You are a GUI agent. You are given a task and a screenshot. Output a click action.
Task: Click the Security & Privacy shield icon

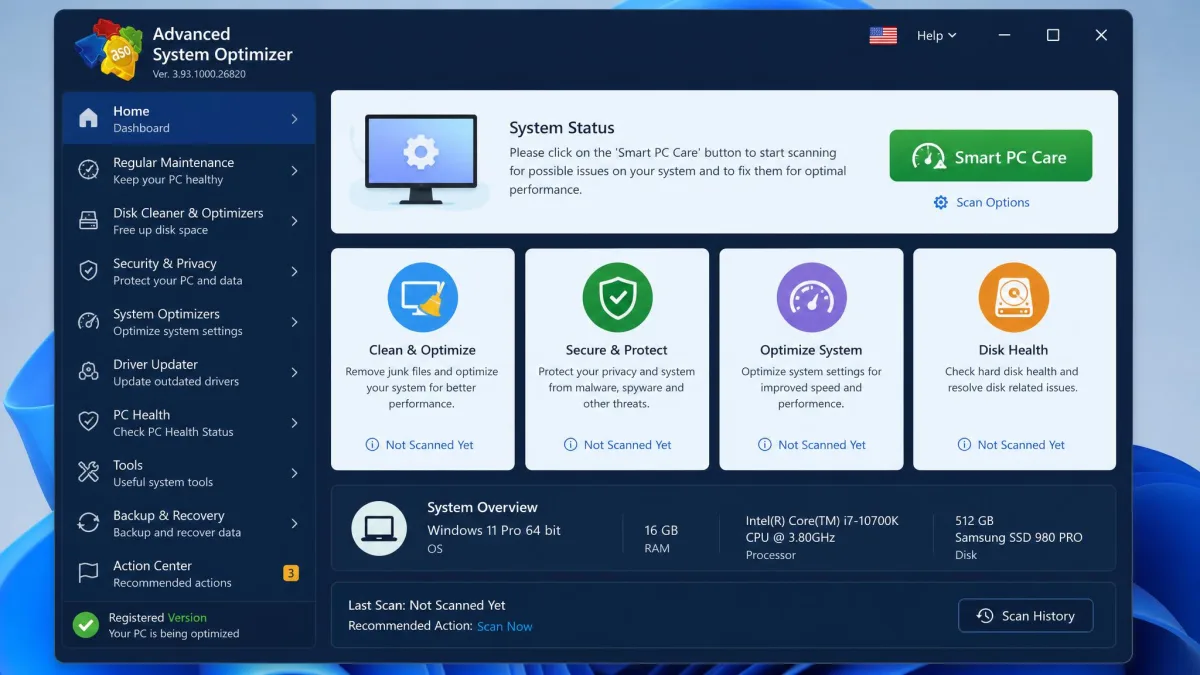pos(89,271)
